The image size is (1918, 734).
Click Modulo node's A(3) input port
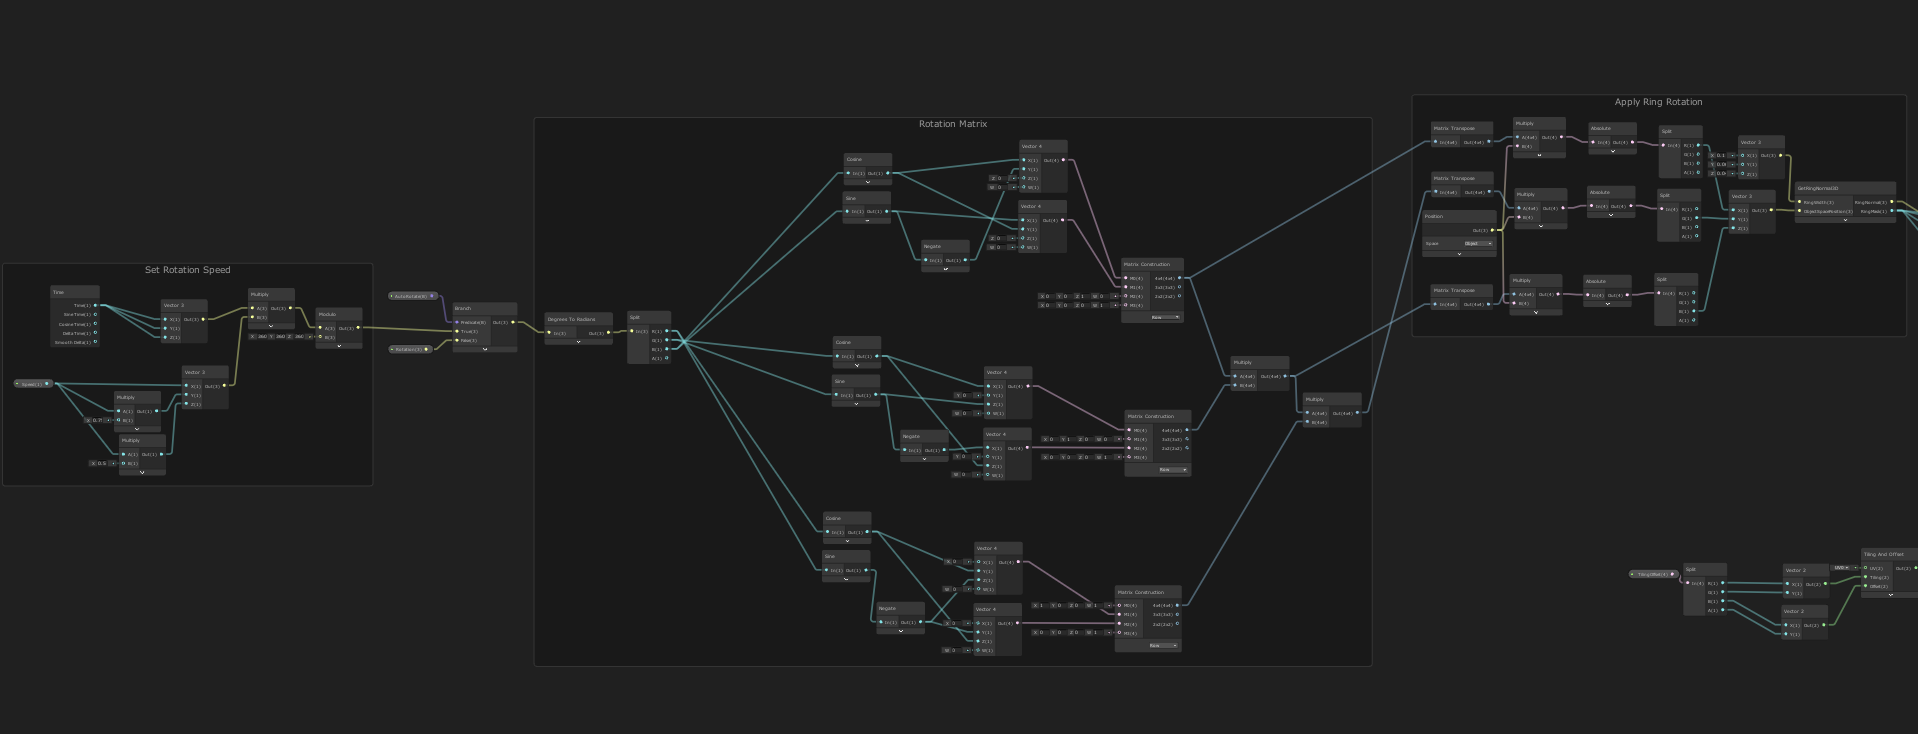point(320,328)
